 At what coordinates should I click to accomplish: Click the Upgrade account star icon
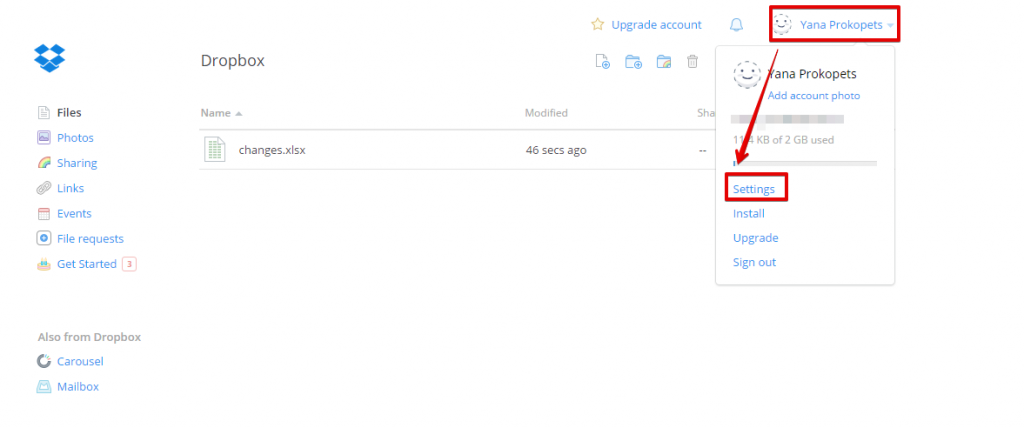pos(597,25)
